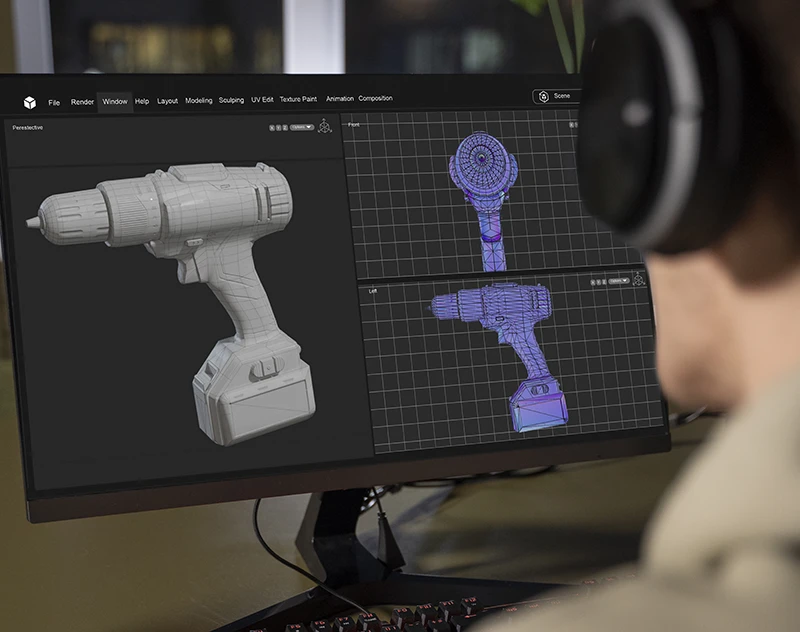
Task: Click the white cube application logo
Action: coord(30,103)
